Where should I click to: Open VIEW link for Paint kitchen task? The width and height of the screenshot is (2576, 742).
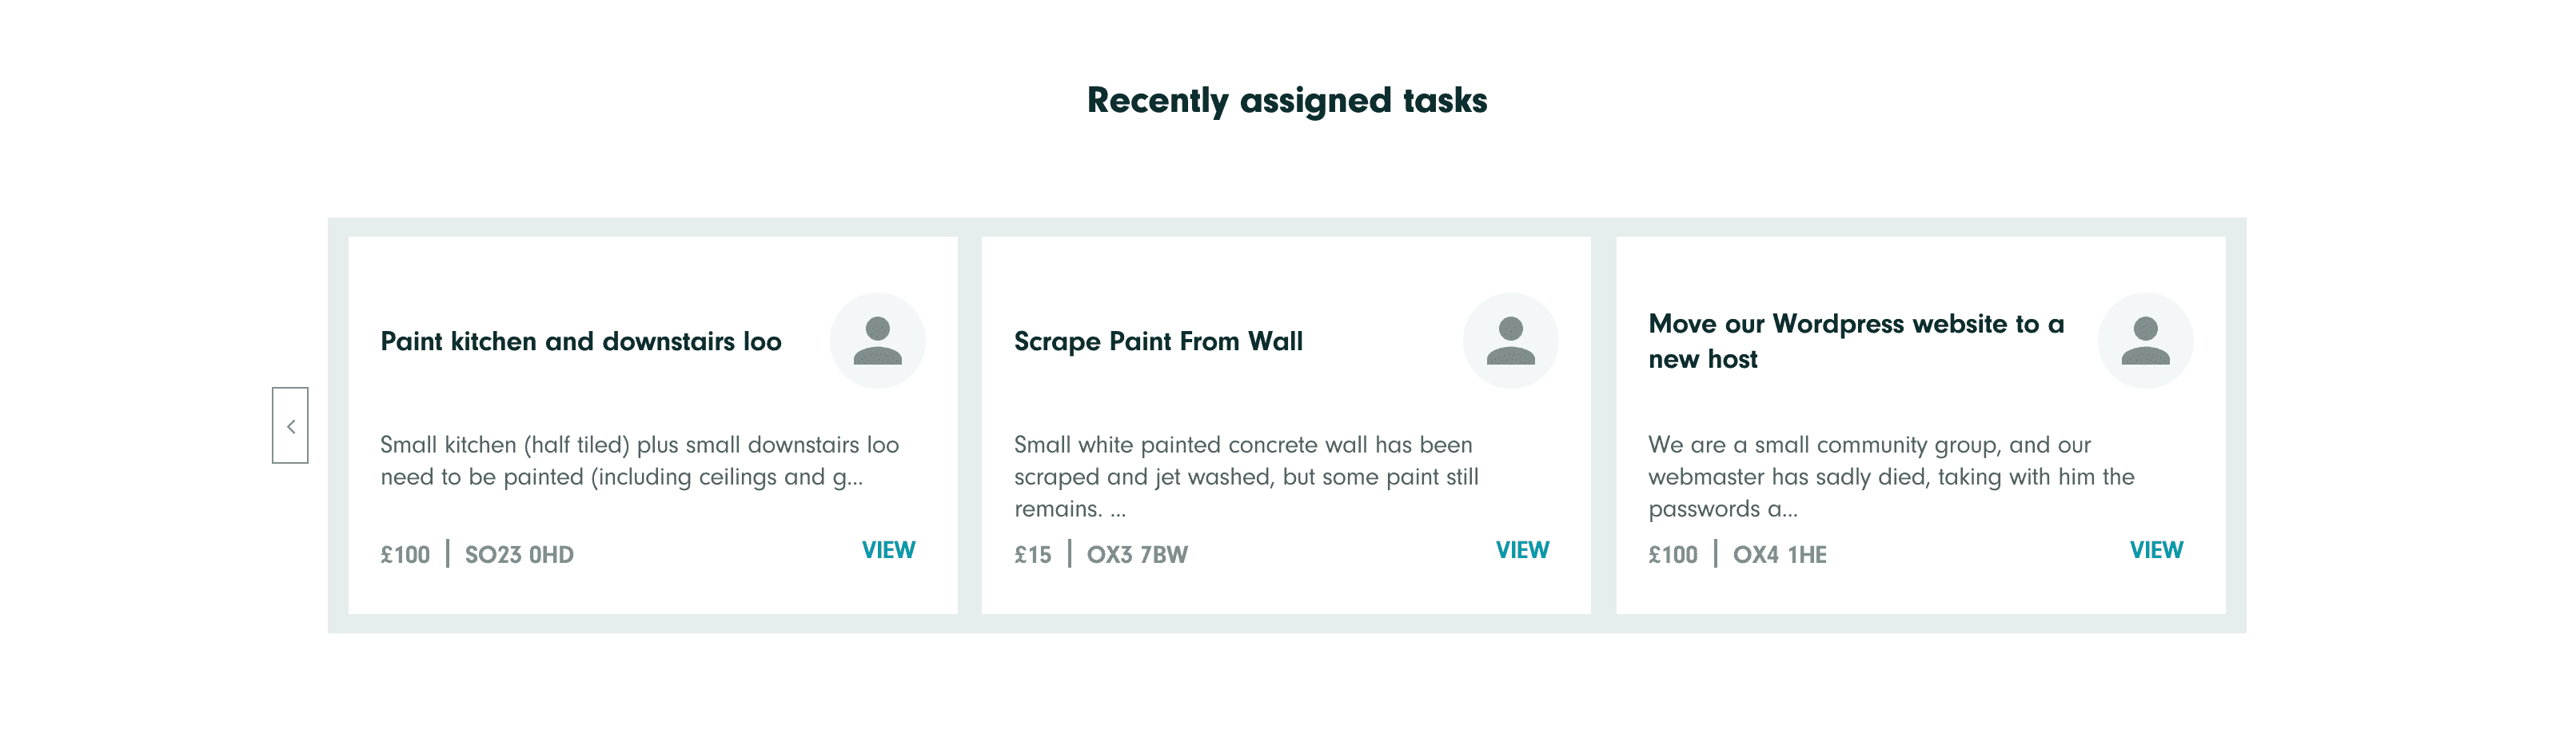tap(888, 550)
